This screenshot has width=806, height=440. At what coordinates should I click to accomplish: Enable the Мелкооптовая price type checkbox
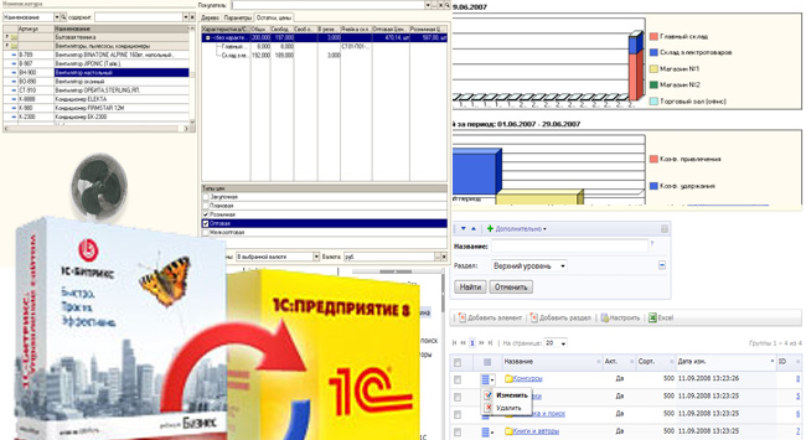206,232
